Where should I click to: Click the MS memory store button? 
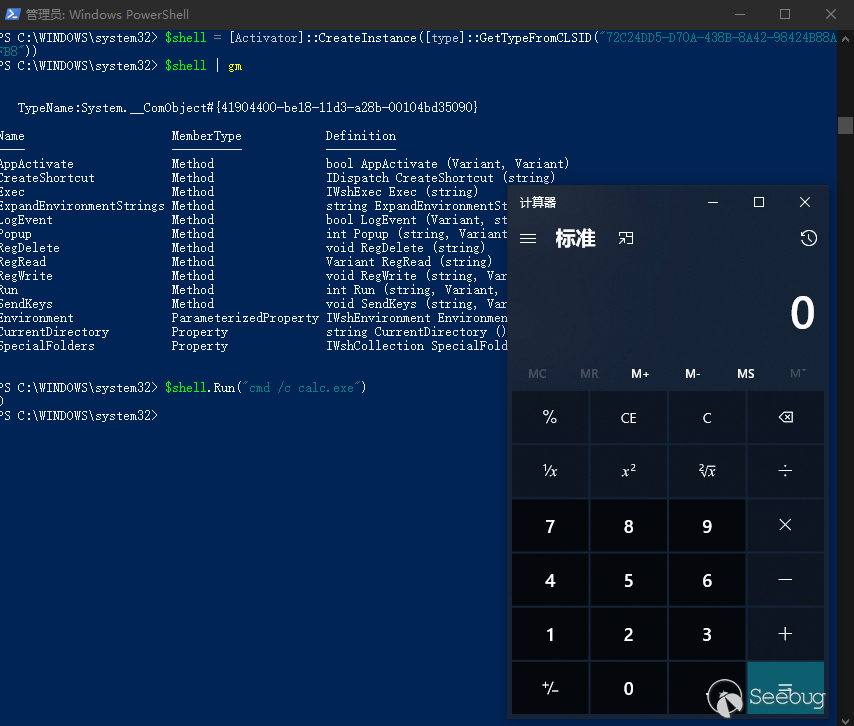746,374
